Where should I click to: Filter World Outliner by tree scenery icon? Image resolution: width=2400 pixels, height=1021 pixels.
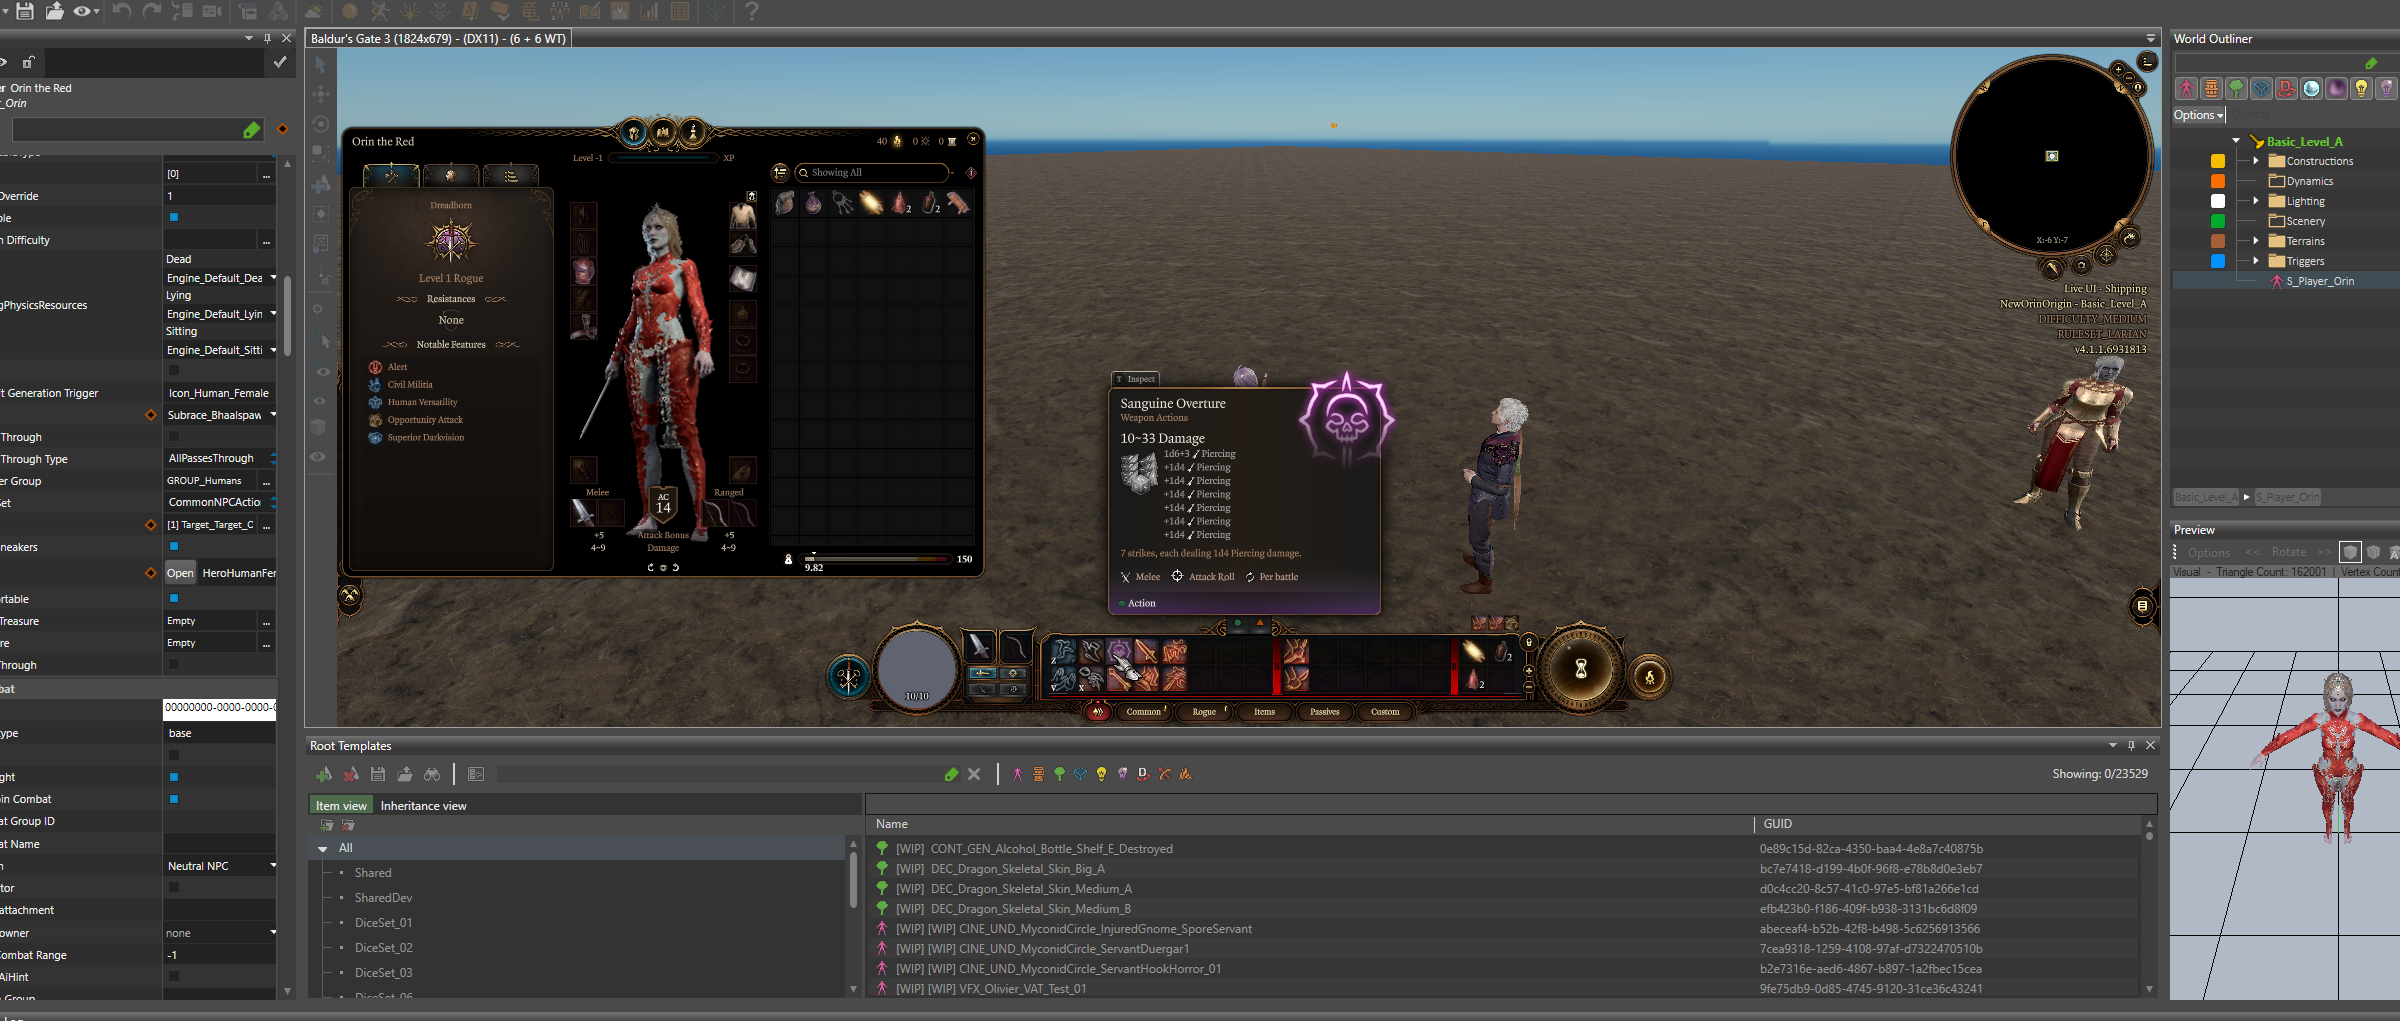click(x=2236, y=89)
